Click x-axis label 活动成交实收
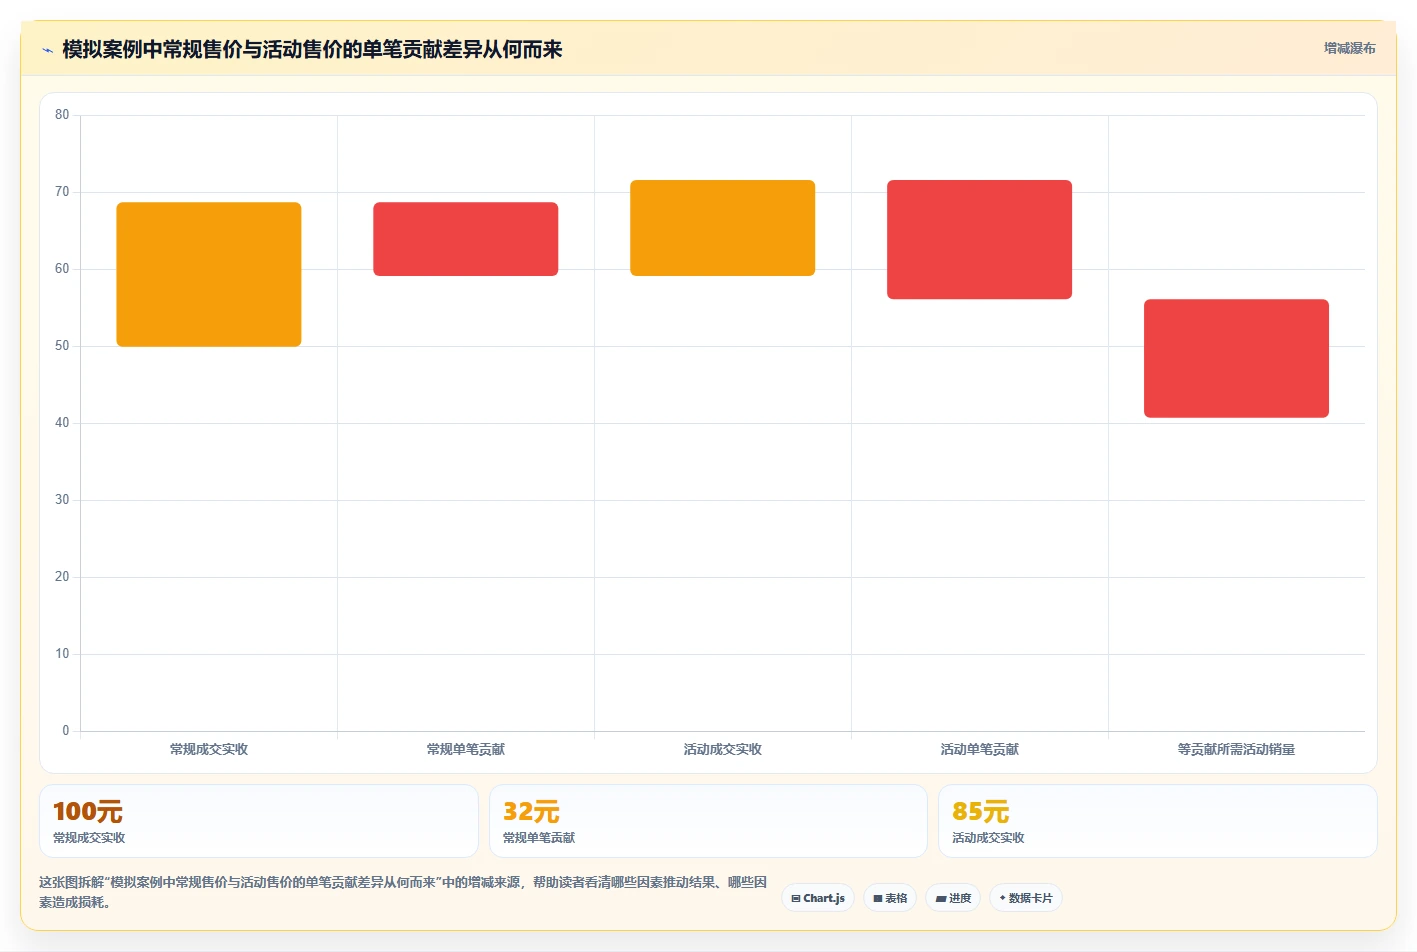Viewport: 1417px width, 952px height. [x=723, y=749]
